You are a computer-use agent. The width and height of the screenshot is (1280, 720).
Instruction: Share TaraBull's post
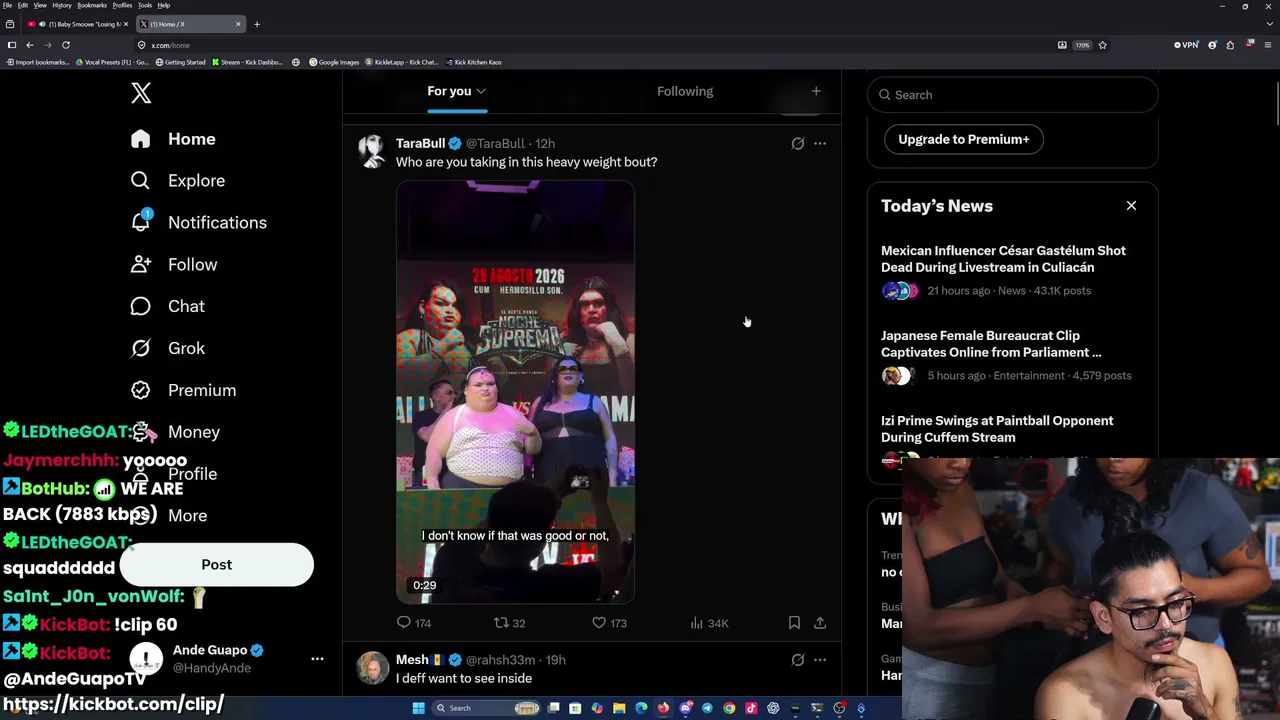820,623
